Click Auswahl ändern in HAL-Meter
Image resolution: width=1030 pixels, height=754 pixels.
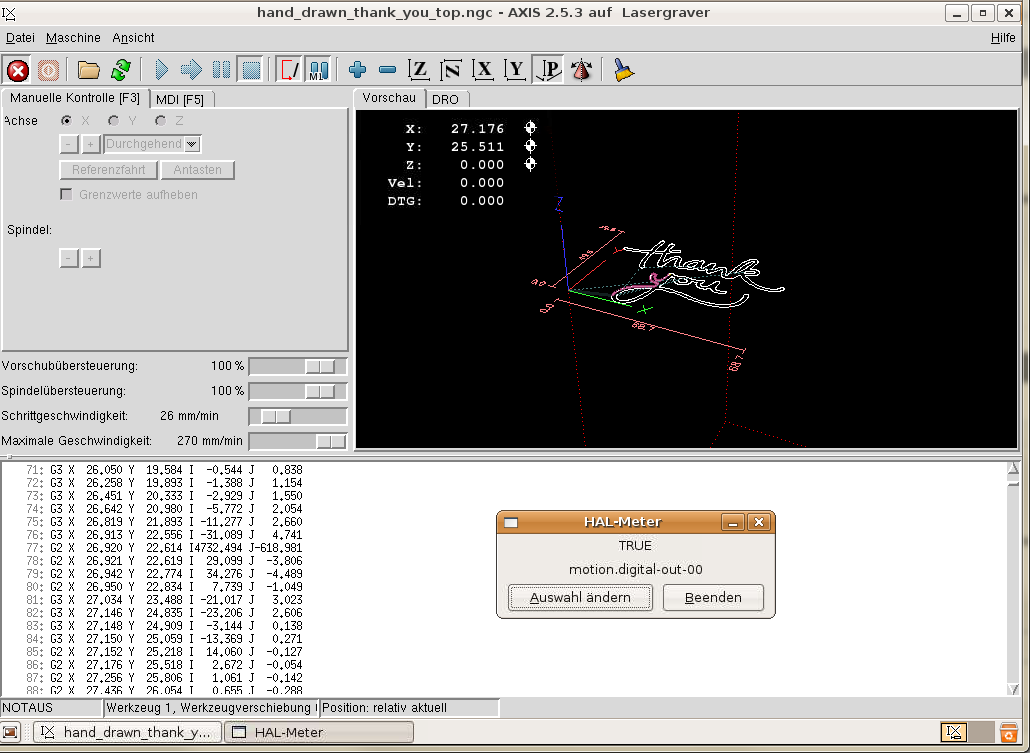(580, 598)
